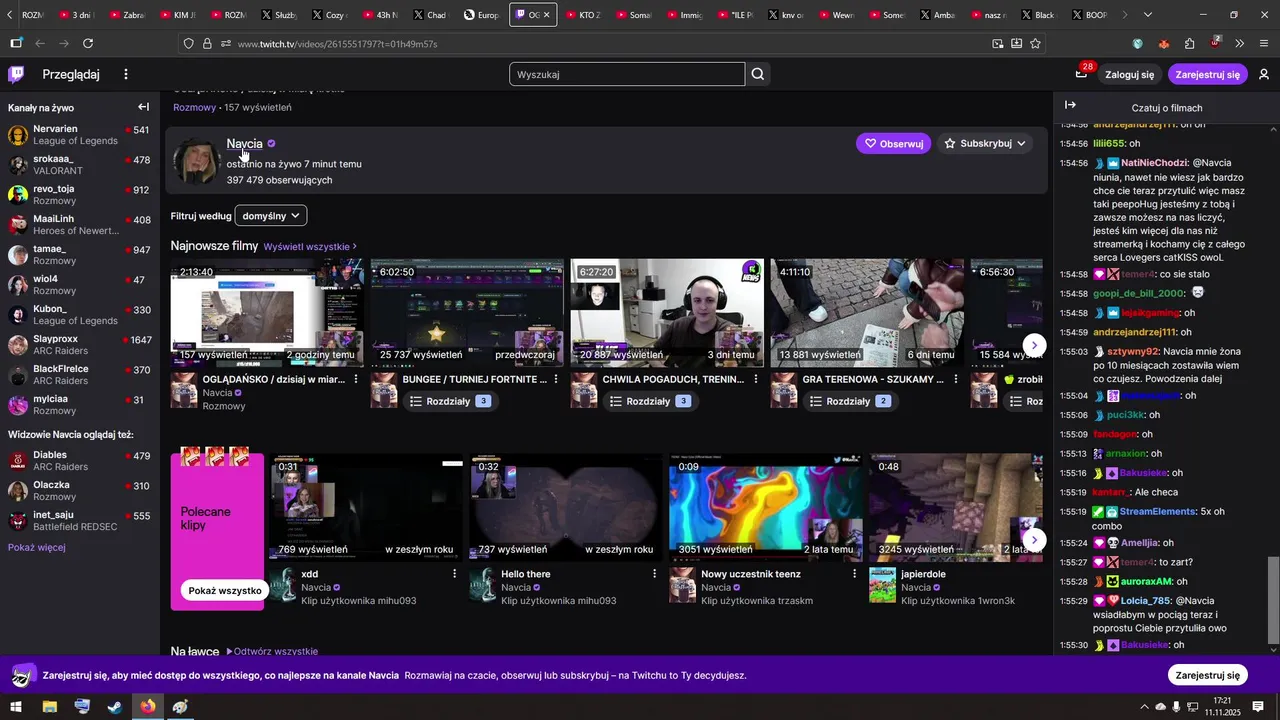The width and height of the screenshot is (1280, 720).
Task: Switch to the KTO Z browser tab
Action: 583,15
